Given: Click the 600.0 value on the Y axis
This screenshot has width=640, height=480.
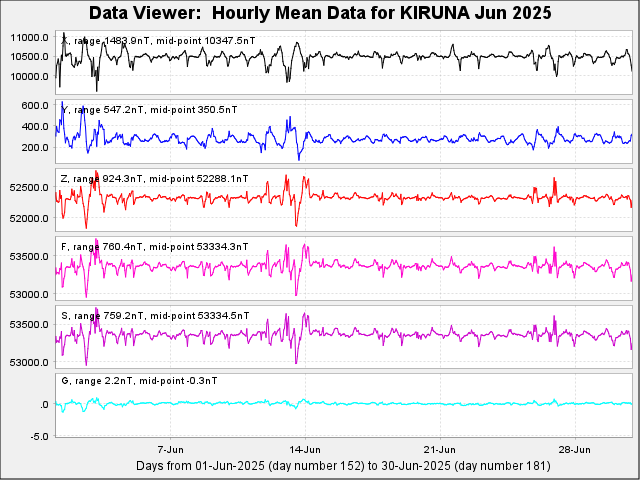Looking at the screenshot, I should pos(37,105).
